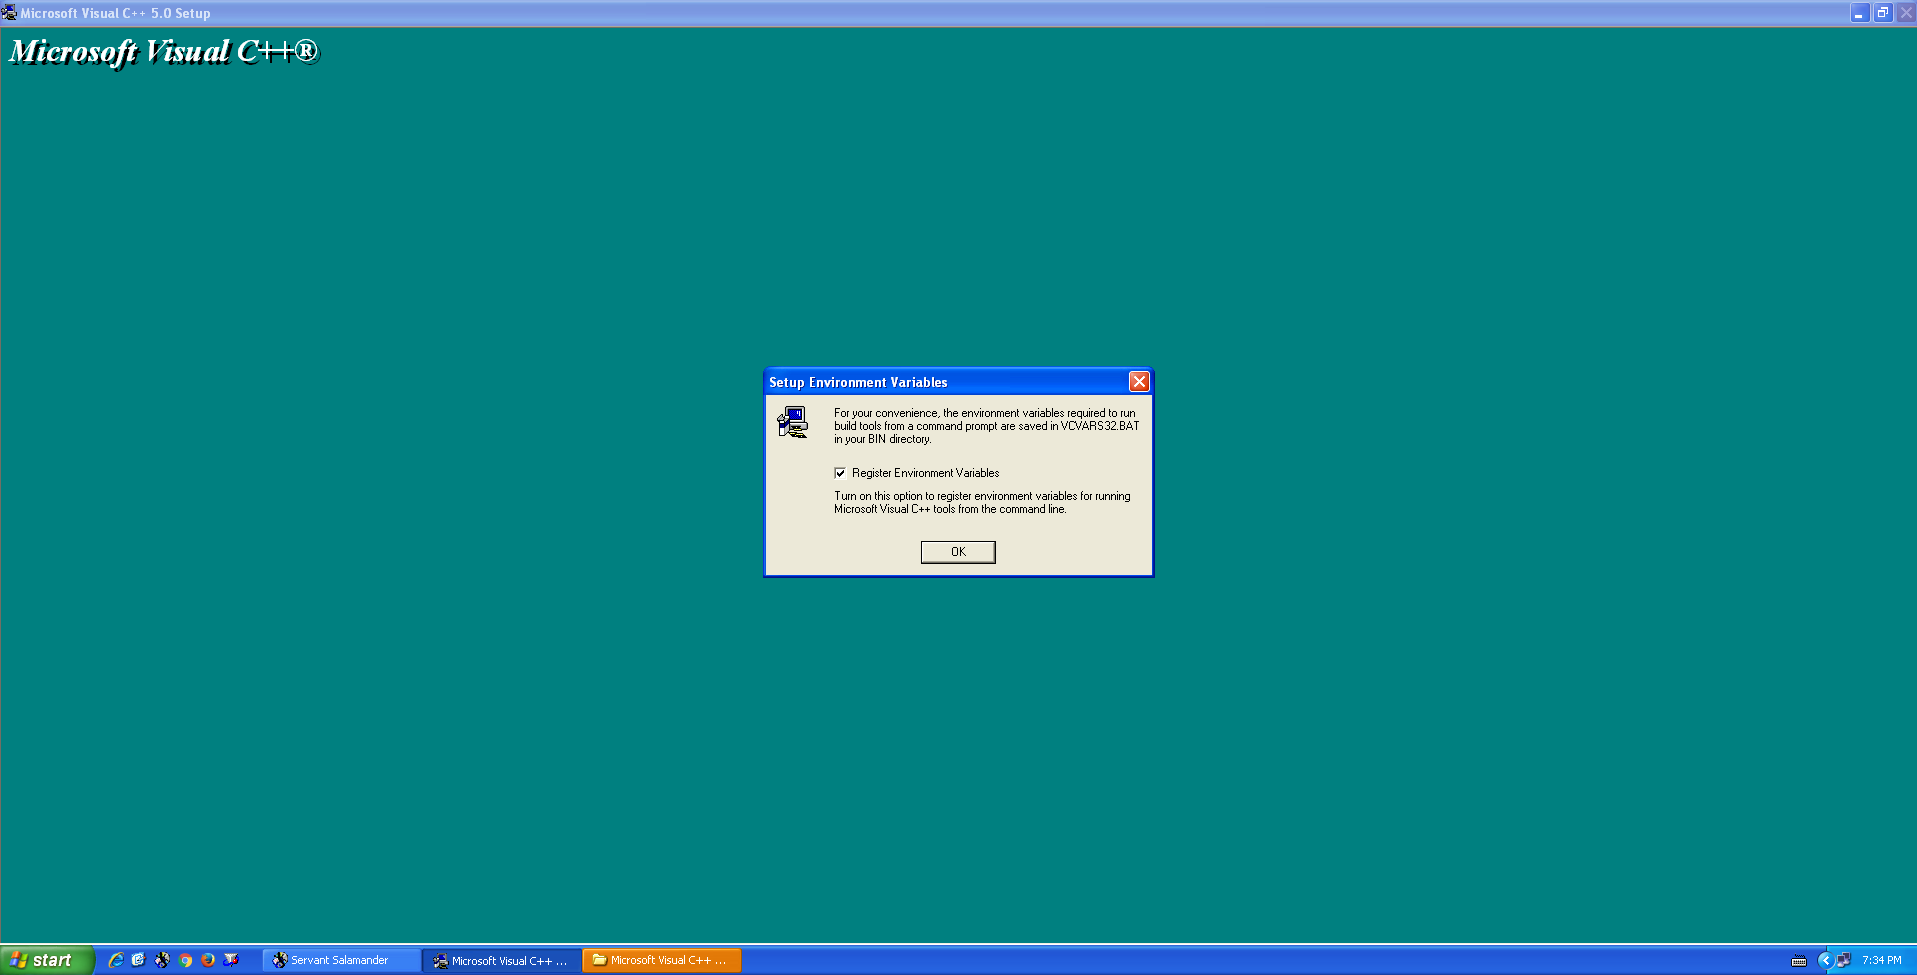Click the network connection tray icon
This screenshot has width=1917, height=975.
(x=1844, y=960)
